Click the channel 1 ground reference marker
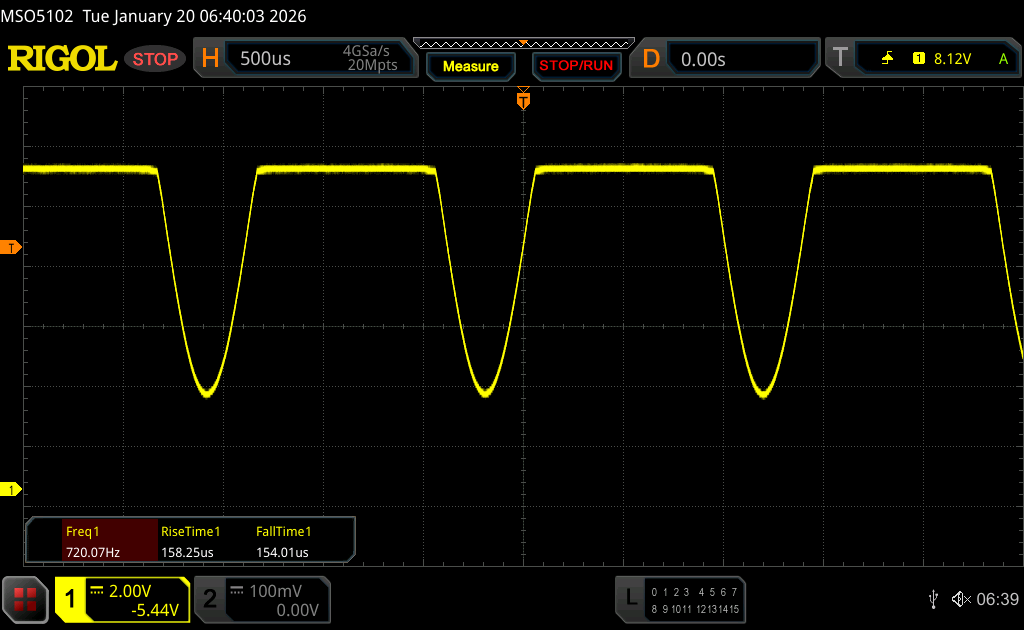The width and height of the screenshot is (1024, 630). tap(12, 489)
